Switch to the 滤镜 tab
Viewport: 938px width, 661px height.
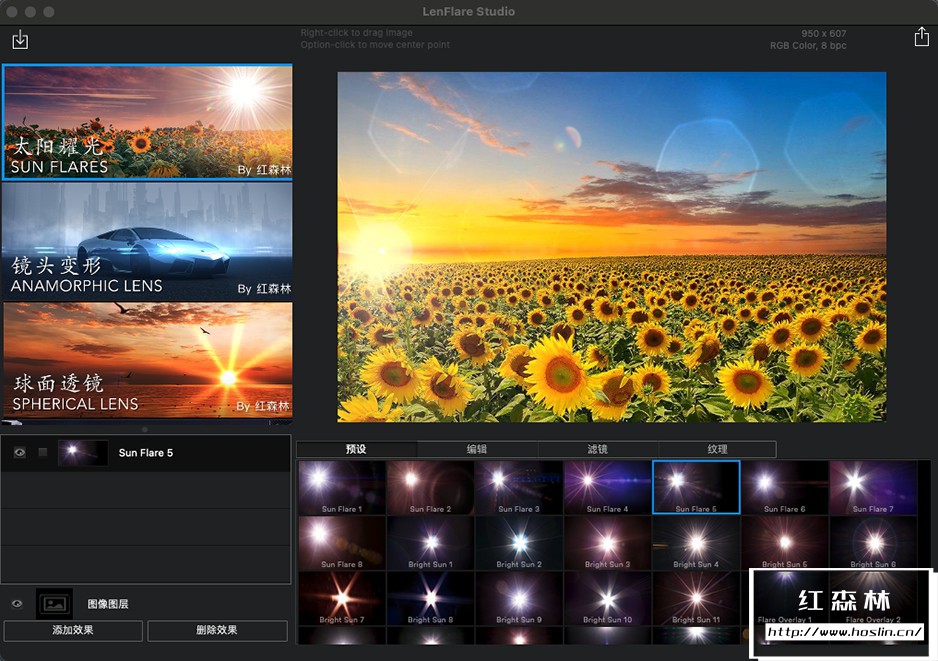point(597,449)
